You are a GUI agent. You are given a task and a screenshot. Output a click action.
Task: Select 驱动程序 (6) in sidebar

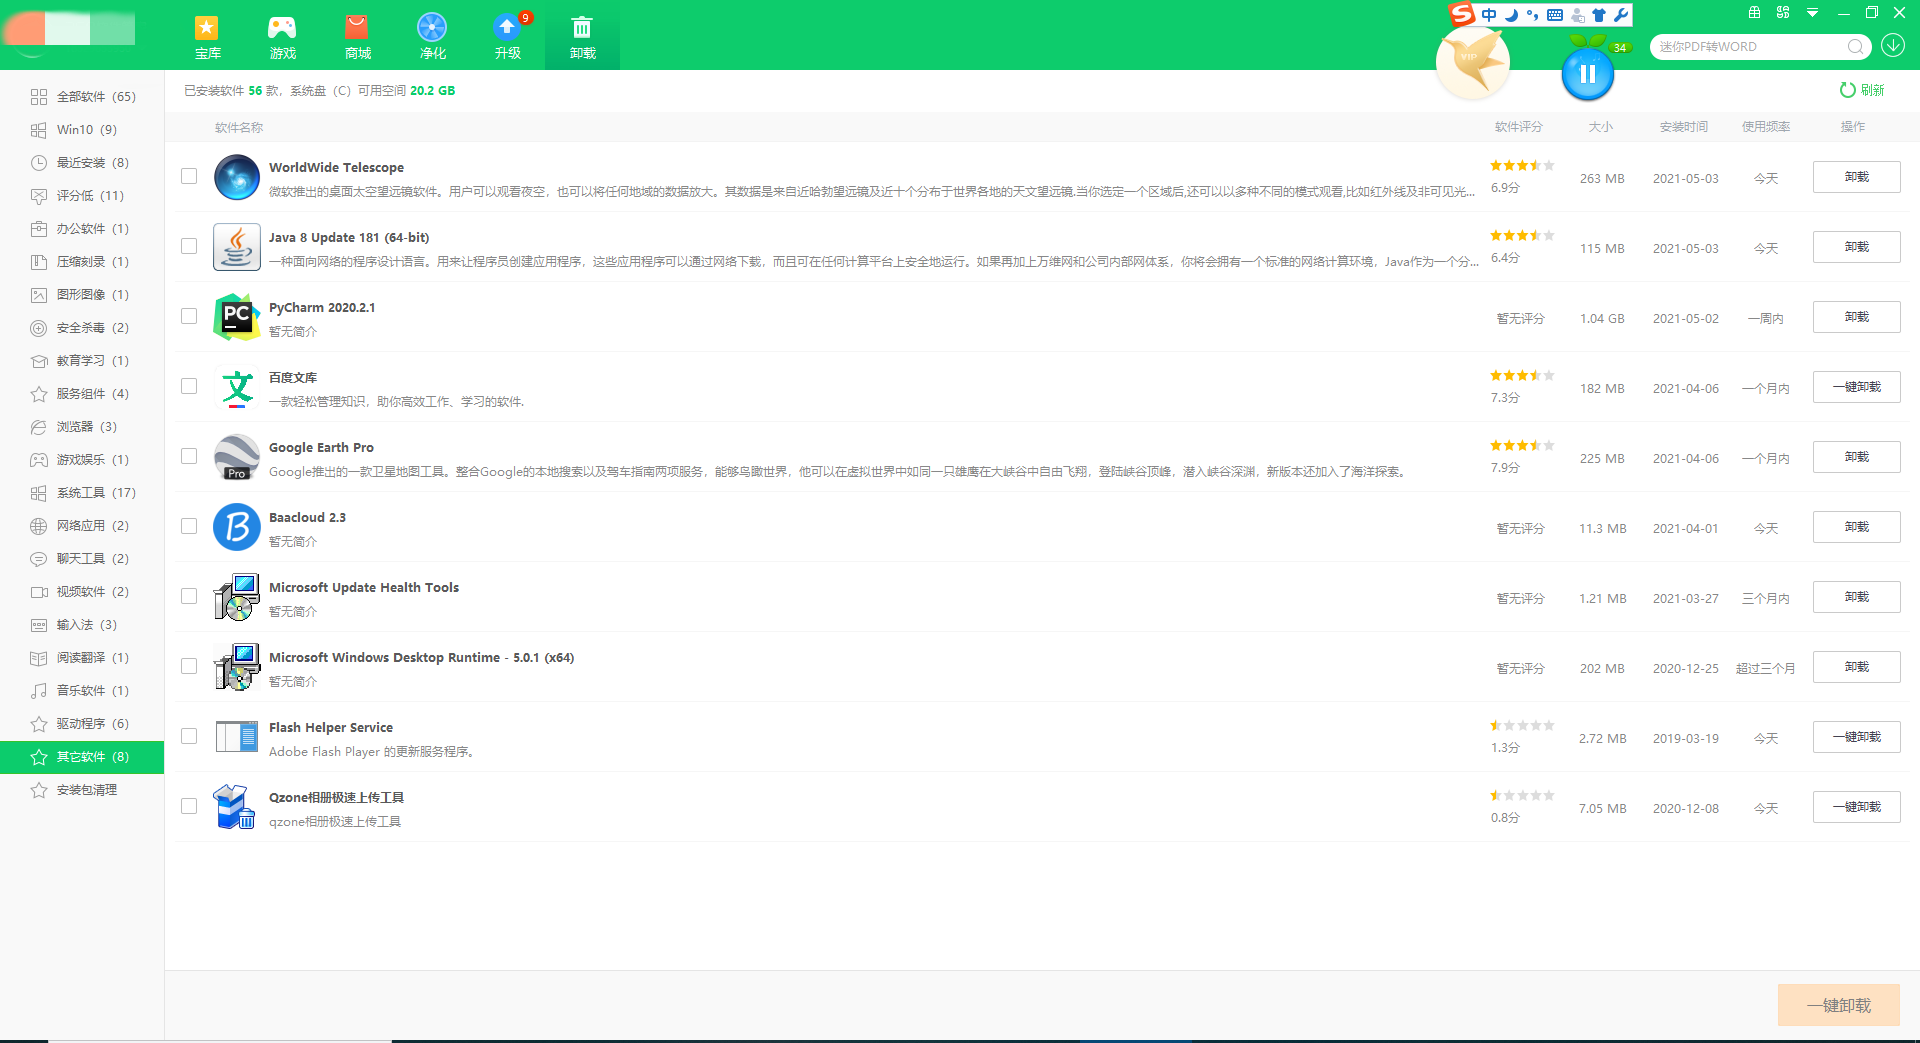[x=82, y=724]
